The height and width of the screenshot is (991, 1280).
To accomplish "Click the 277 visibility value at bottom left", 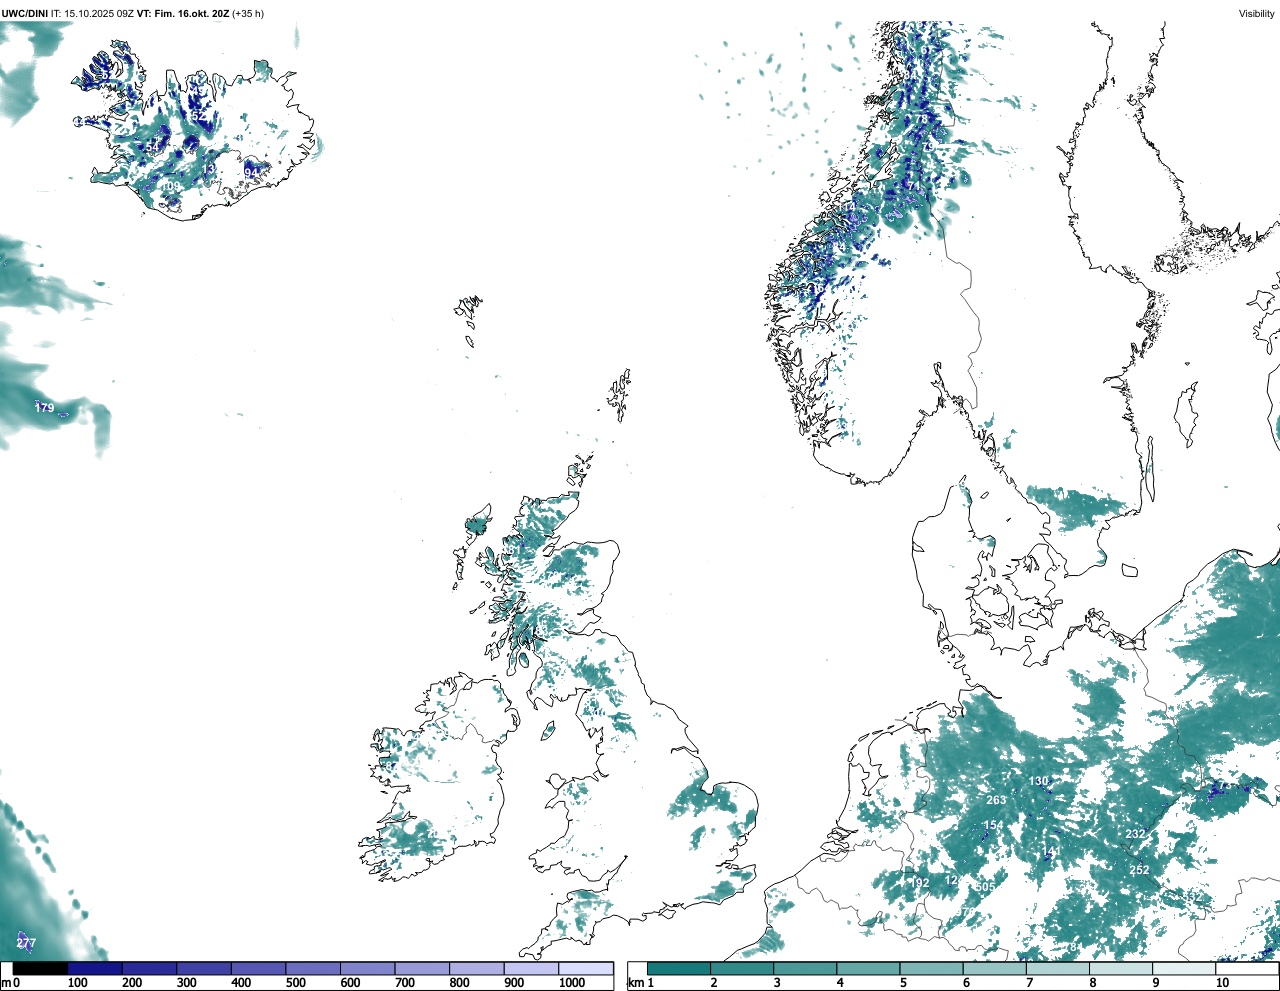I will (x=26, y=943).
